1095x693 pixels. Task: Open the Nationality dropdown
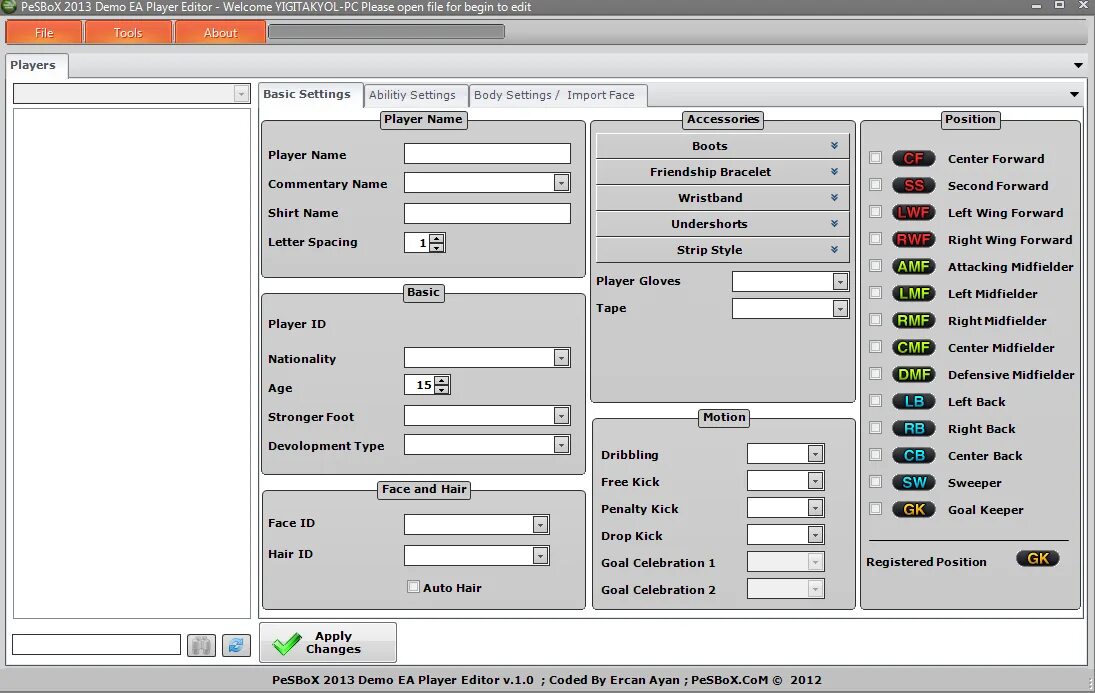click(x=561, y=358)
